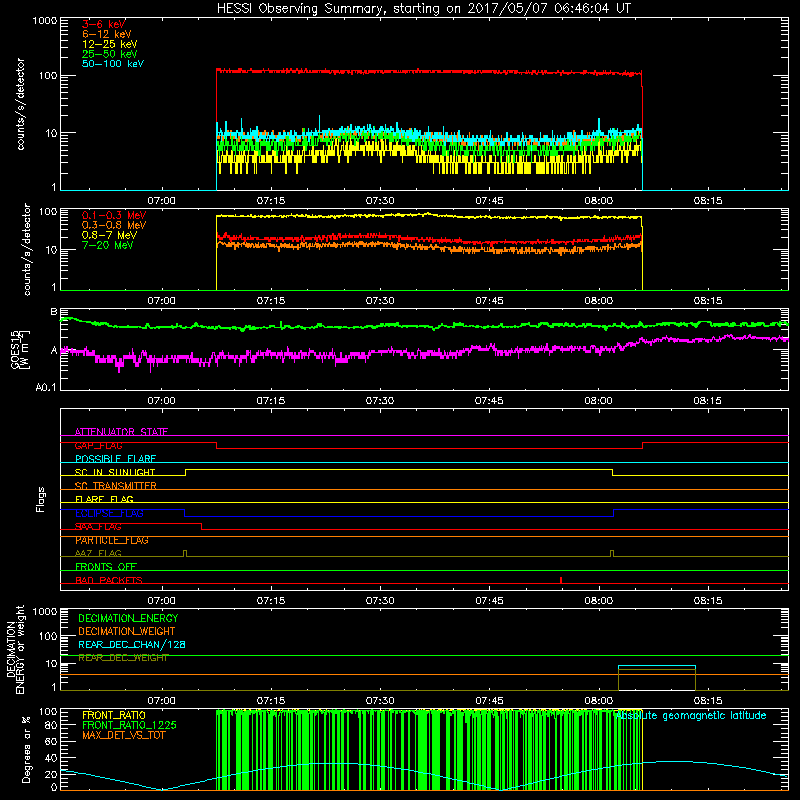Viewport: 800px width, 800px height.
Task: Click the FRONT_RATIO_1225 legend label
Action: pyautogui.click(x=130, y=725)
